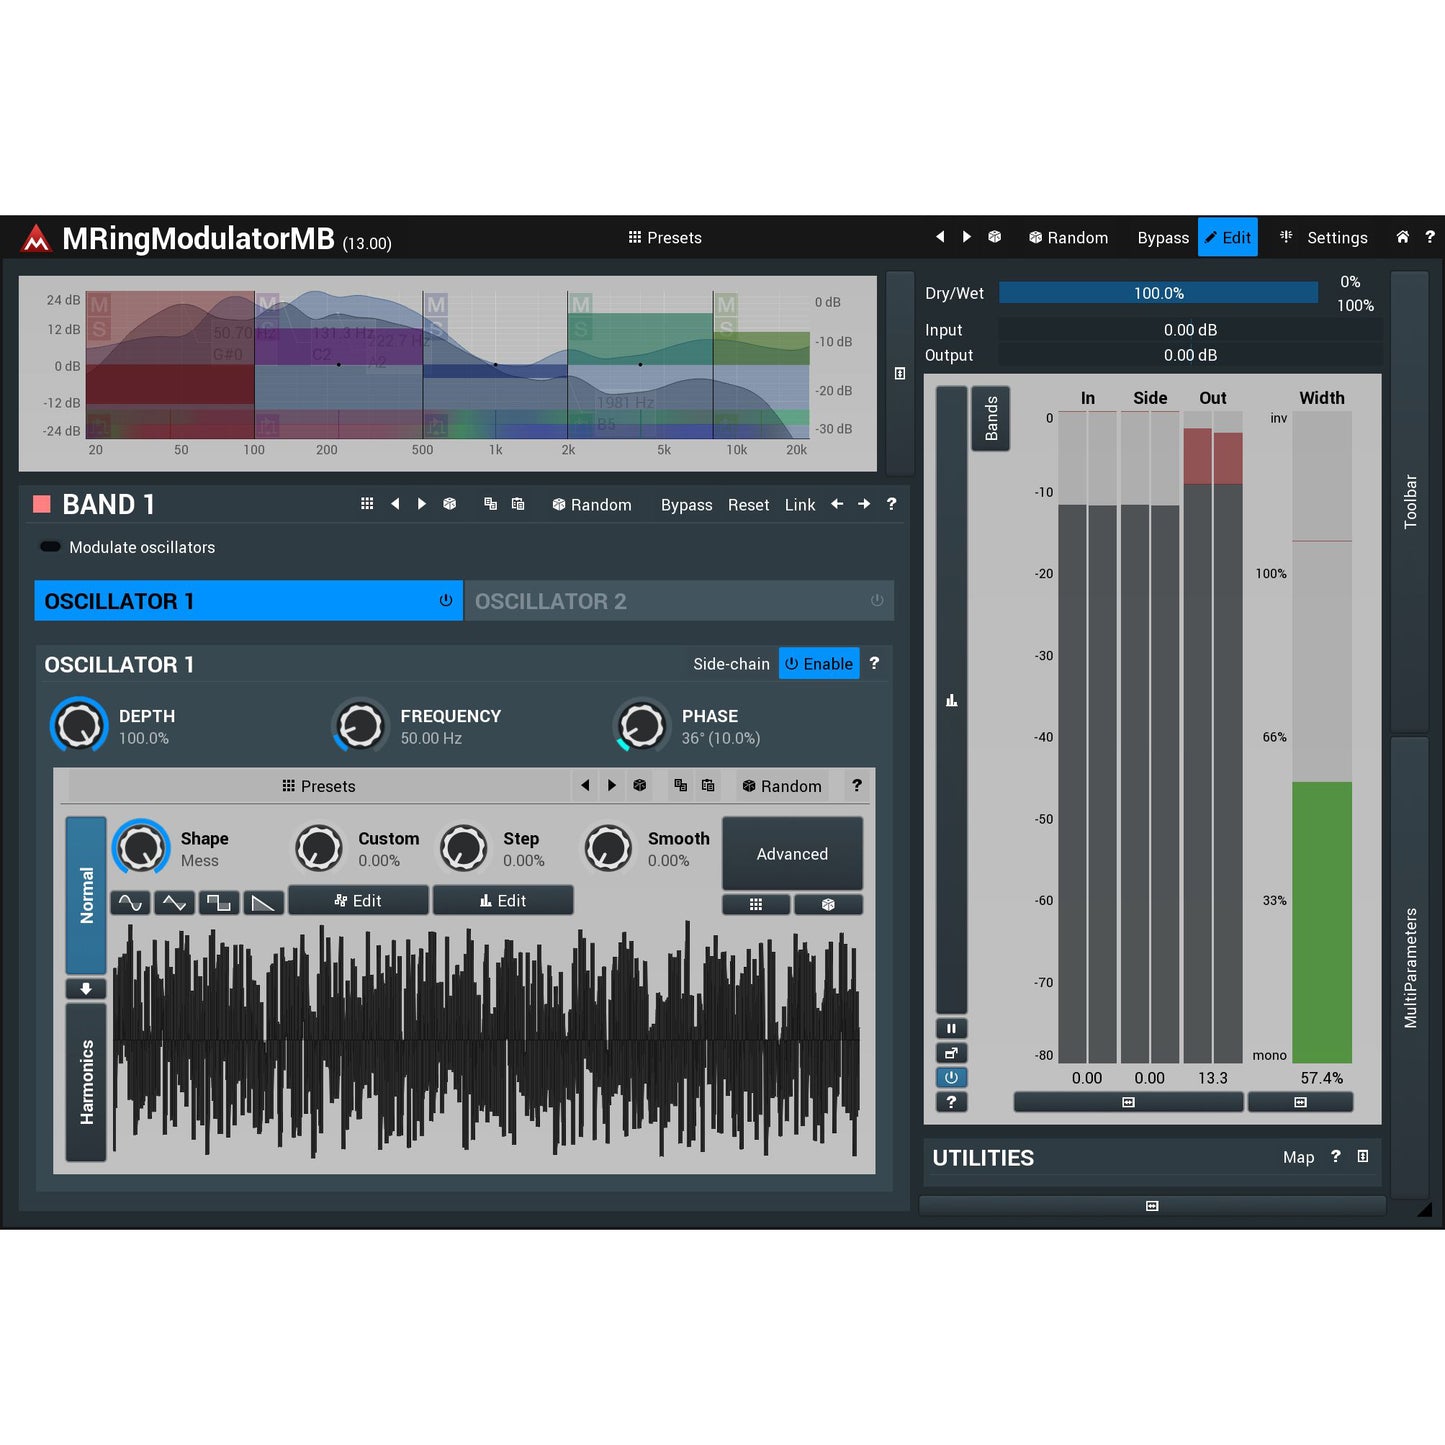Image resolution: width=1445 pixels, height=1445 pixels.
Task: Bypass the plugin
Action: tap(1162, 238)
